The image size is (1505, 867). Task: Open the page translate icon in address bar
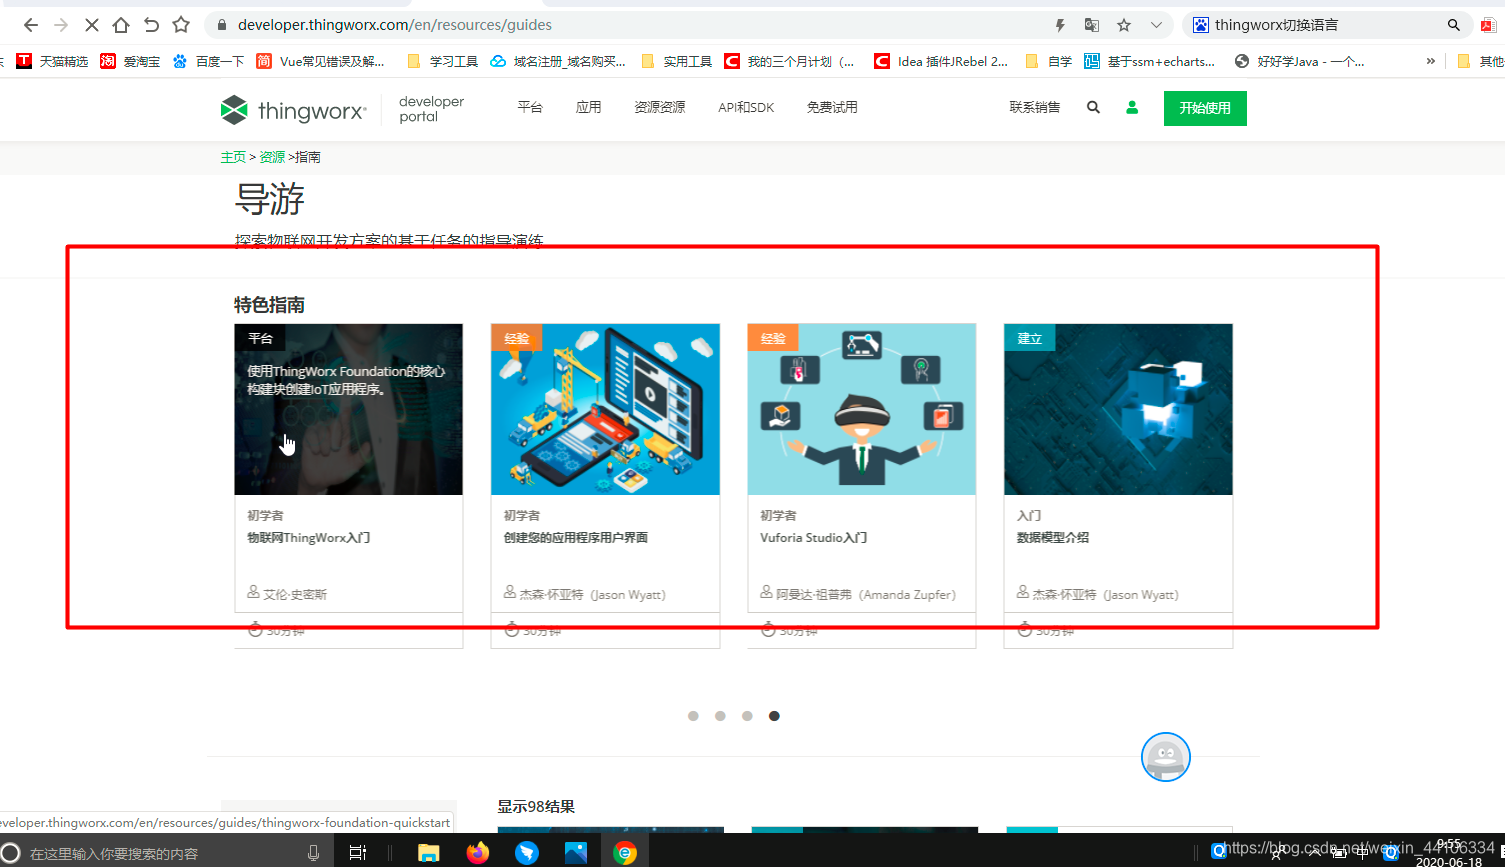click(x=1092, y=25)
